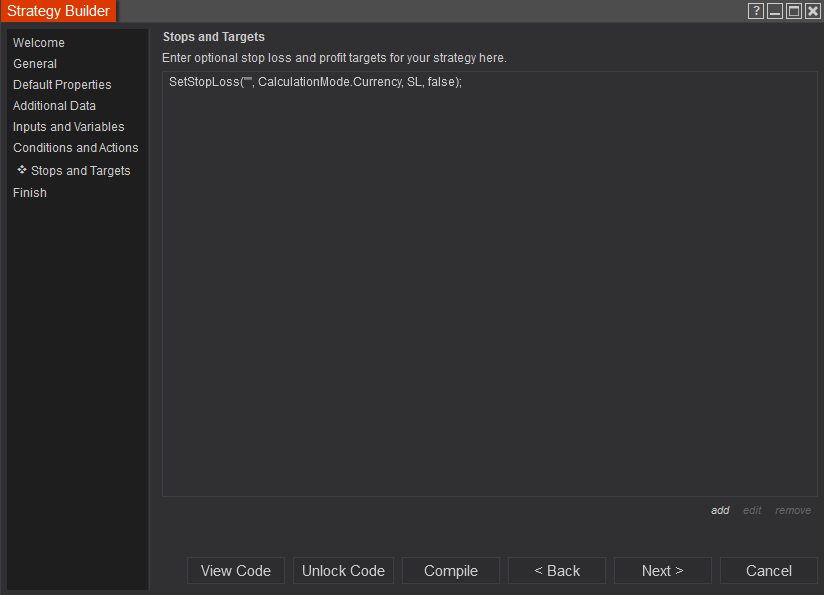Open the General step

click(x=35, y=64)
